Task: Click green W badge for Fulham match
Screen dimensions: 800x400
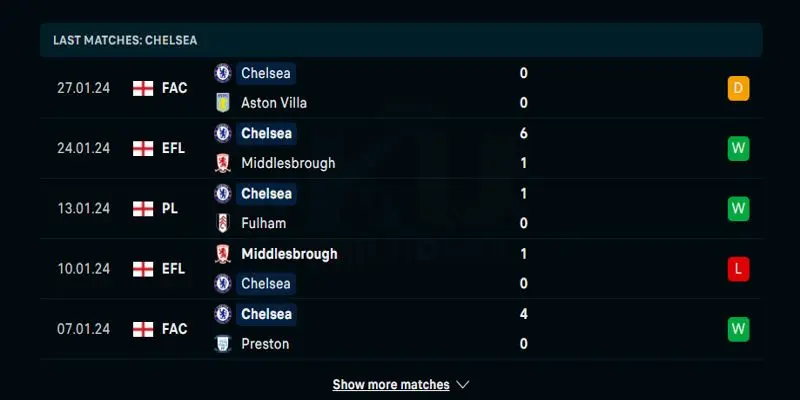Action: (738, 209)
